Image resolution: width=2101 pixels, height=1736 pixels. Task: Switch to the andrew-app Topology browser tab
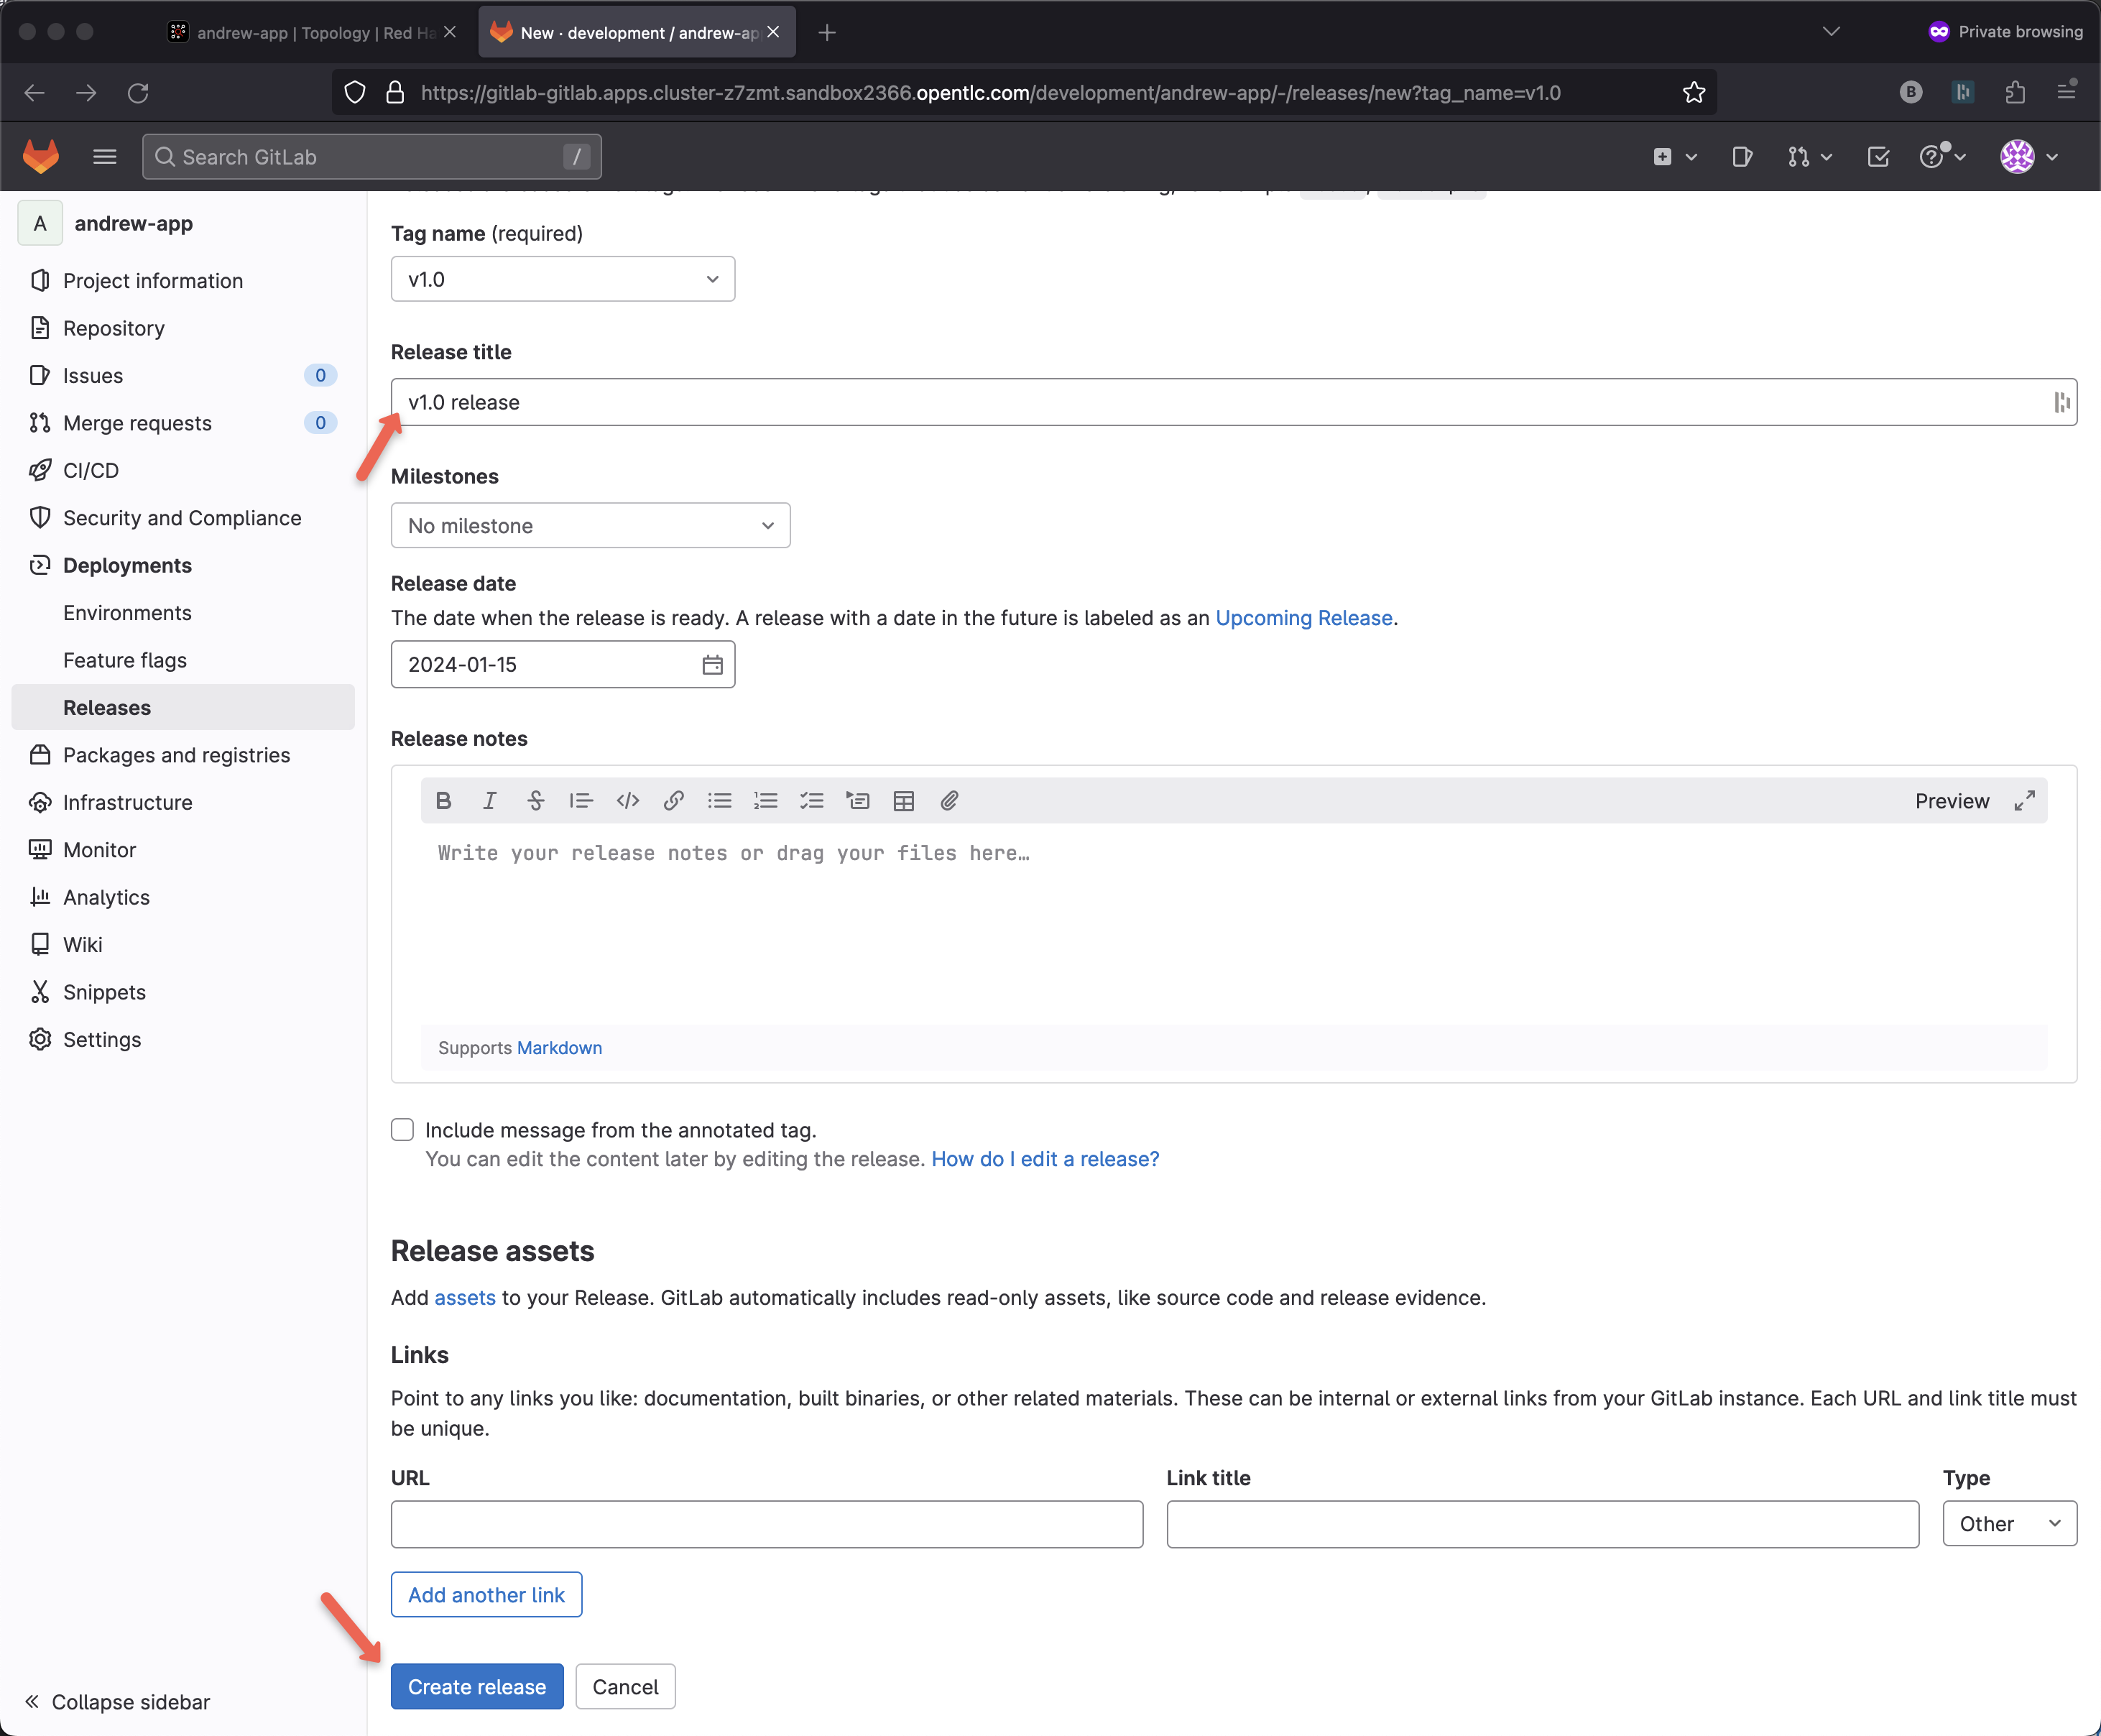pyautogui.click(x=310, y=33)
